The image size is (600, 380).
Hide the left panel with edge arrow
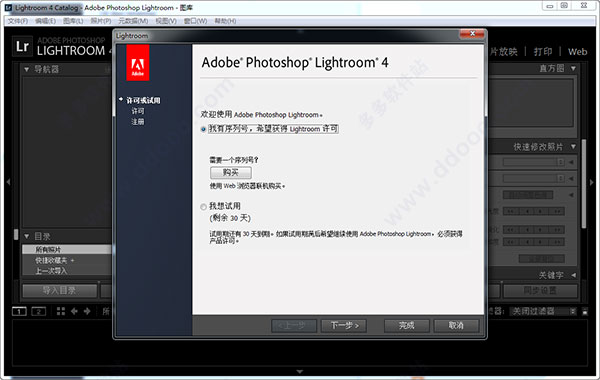tap(8, 182)
